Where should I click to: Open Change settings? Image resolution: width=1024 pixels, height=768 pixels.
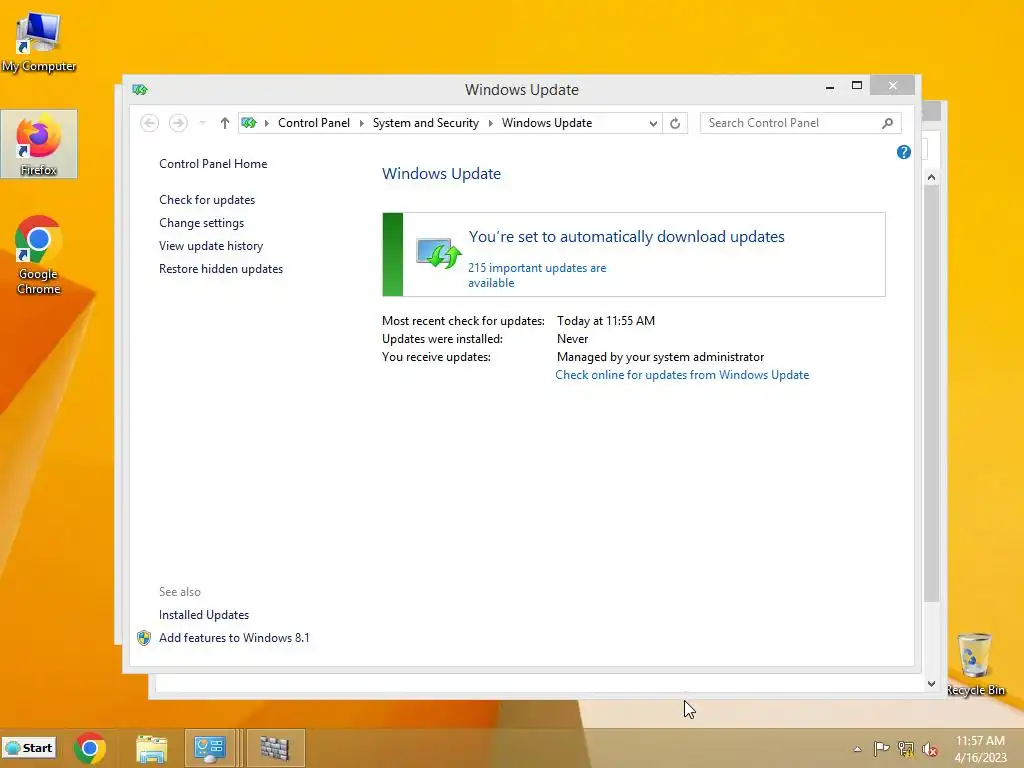coord(201,223)
